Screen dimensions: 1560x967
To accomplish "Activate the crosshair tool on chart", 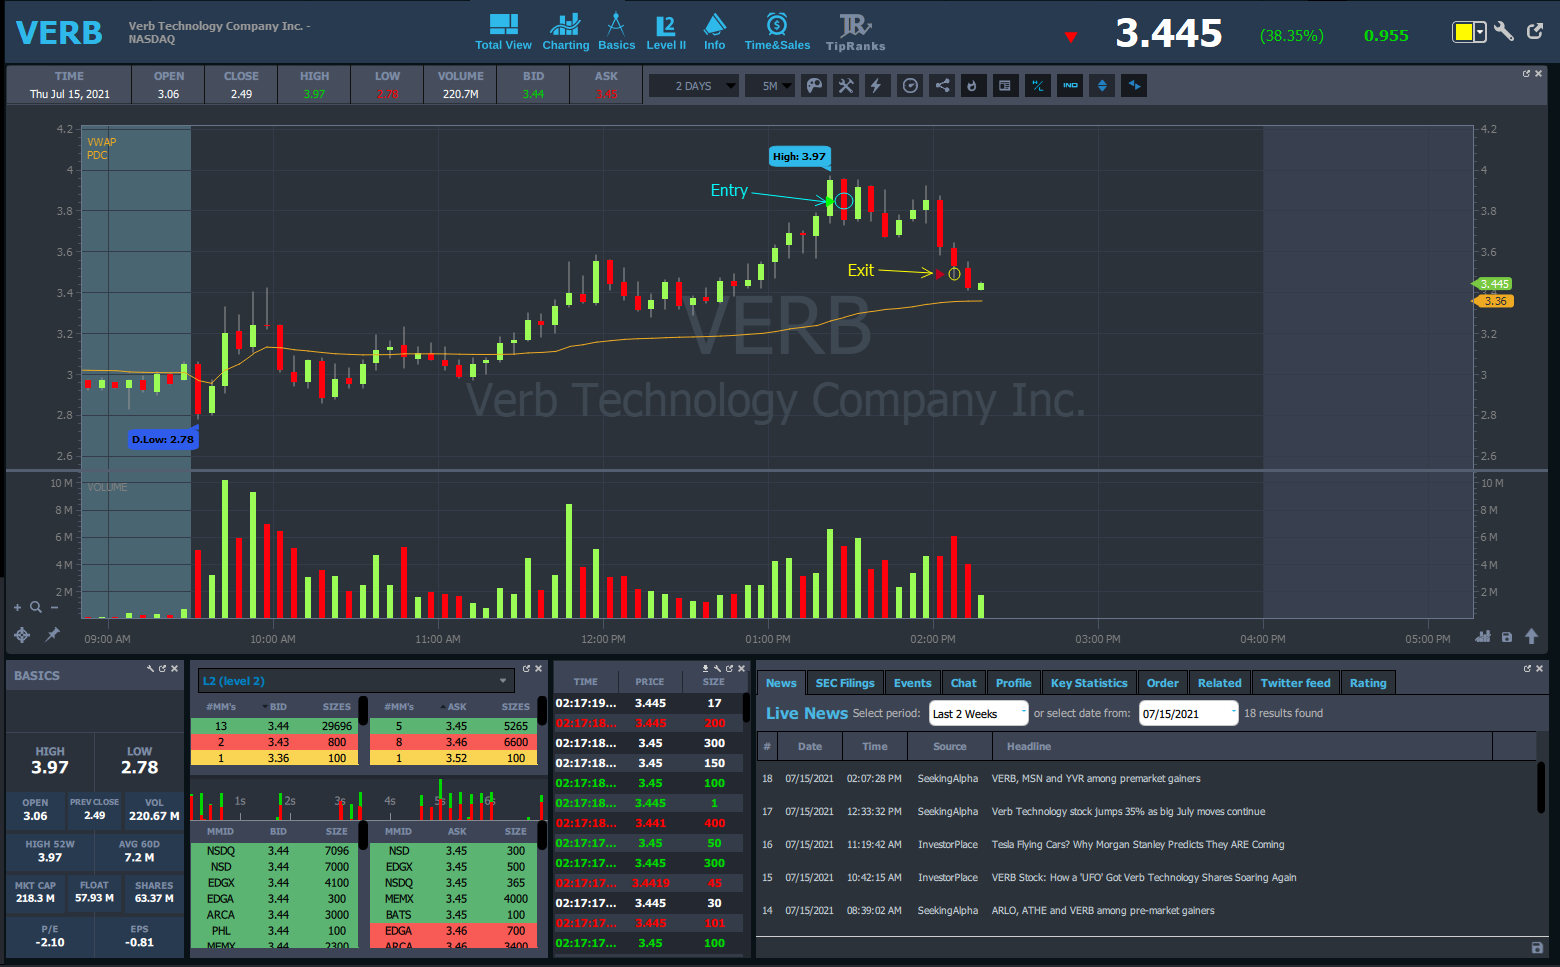I will click(22, 635).
